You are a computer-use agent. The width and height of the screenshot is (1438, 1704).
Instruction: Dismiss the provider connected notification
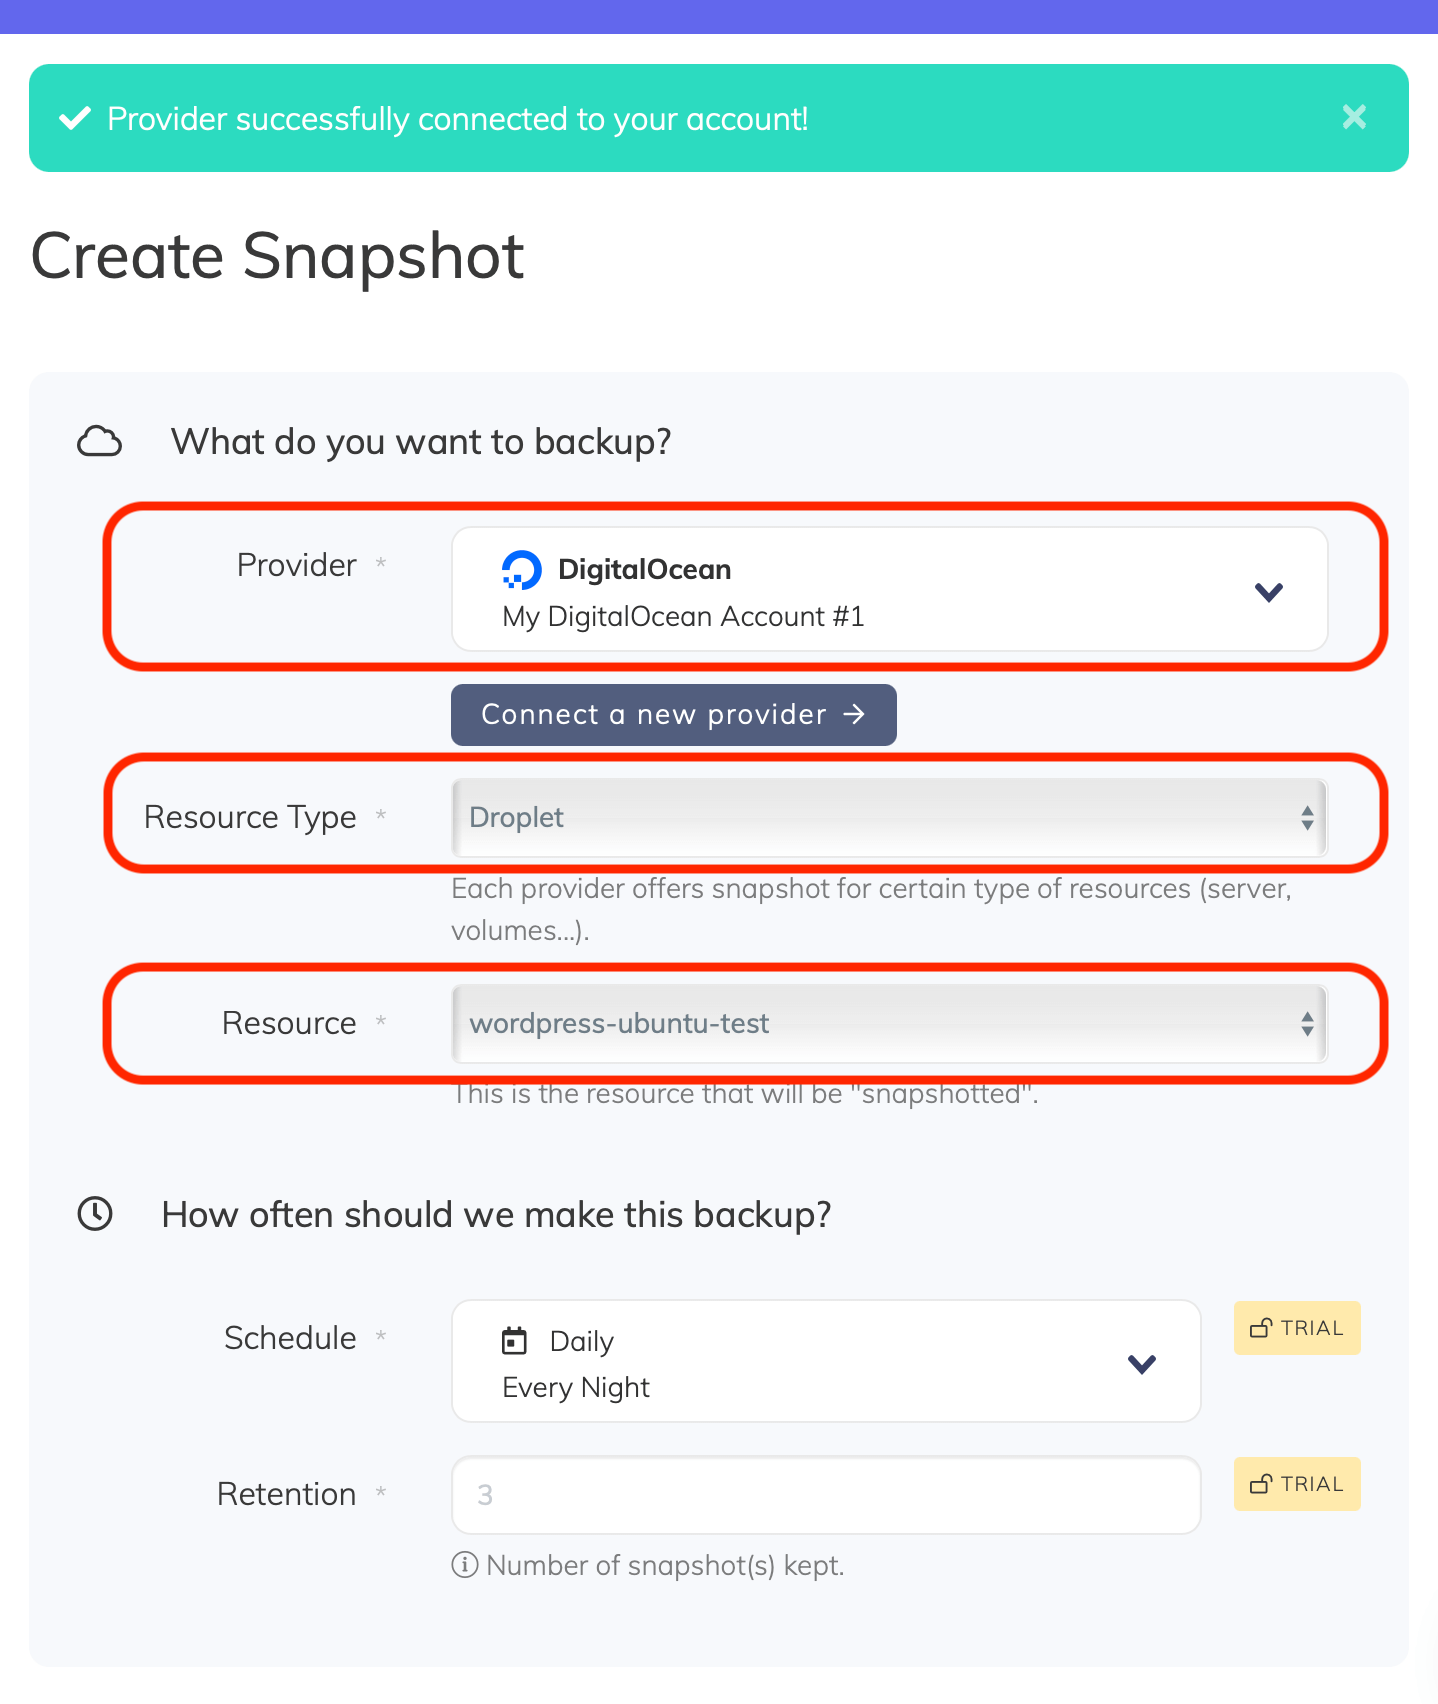click(x=1354, y=117)
